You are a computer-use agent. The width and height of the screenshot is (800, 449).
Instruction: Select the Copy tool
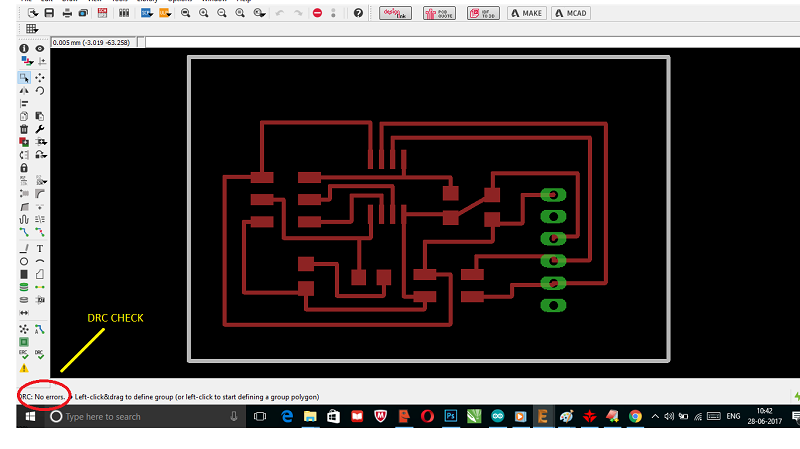[x=24, y=116]
